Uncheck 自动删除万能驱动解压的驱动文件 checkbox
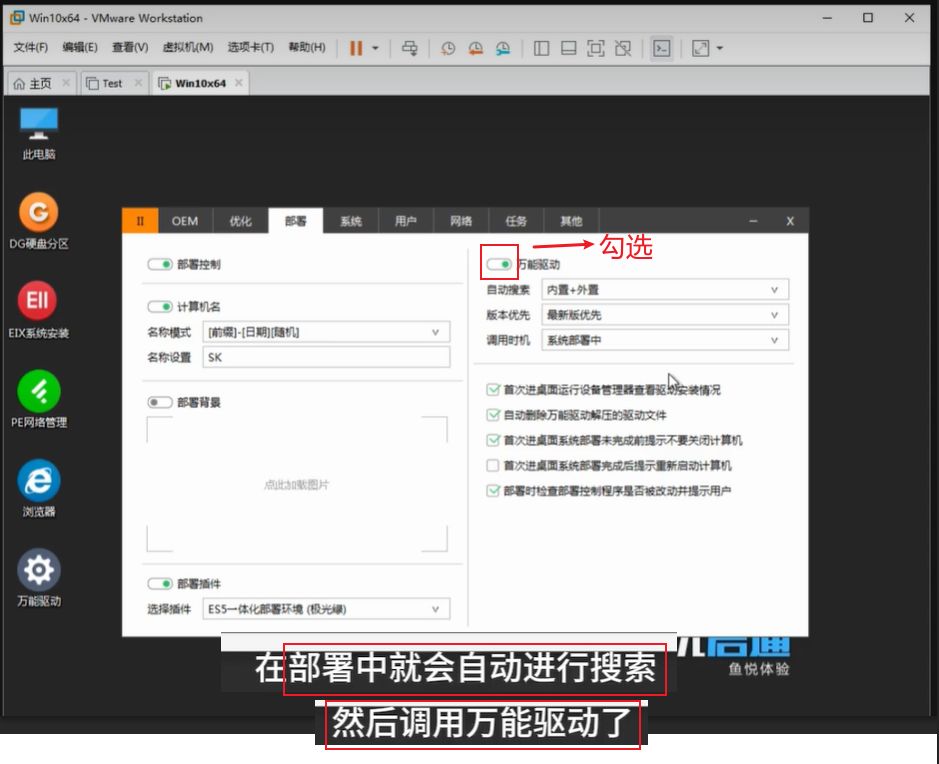939x764 pixels. pos(492,415)
